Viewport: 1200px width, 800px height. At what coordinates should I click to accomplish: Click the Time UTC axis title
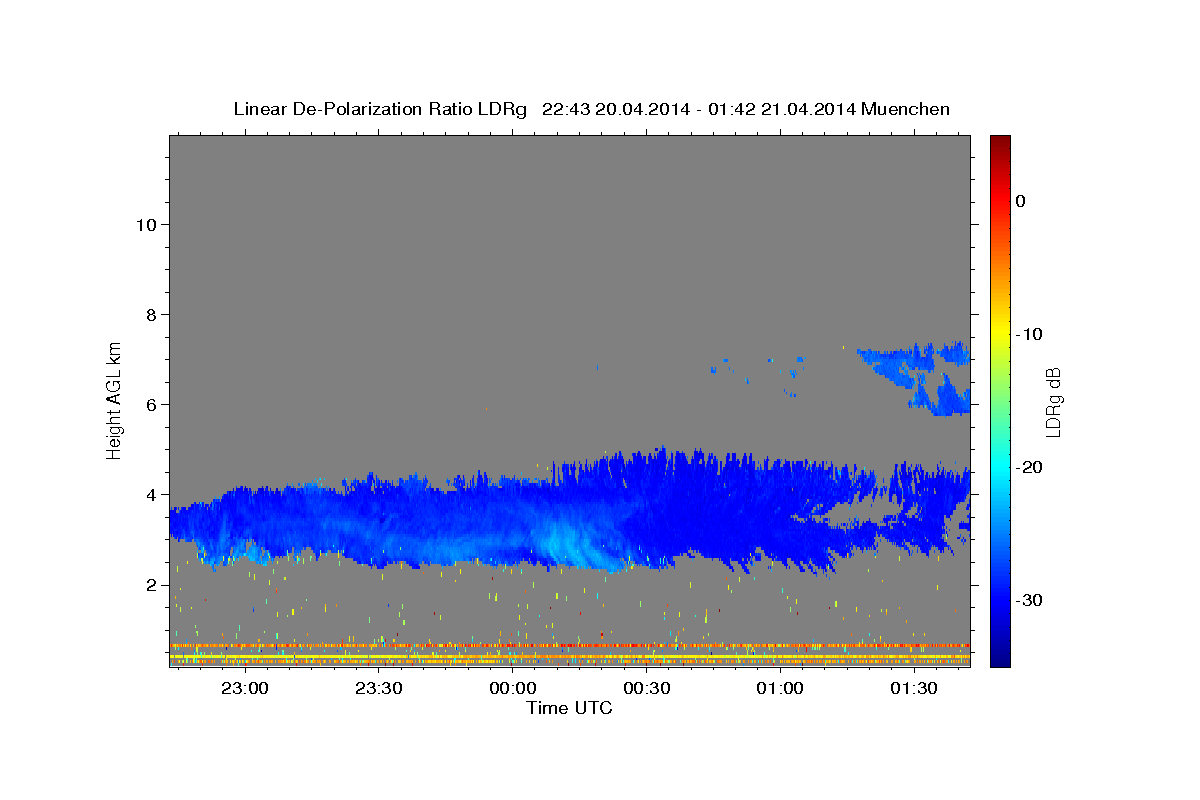point(569,708)
